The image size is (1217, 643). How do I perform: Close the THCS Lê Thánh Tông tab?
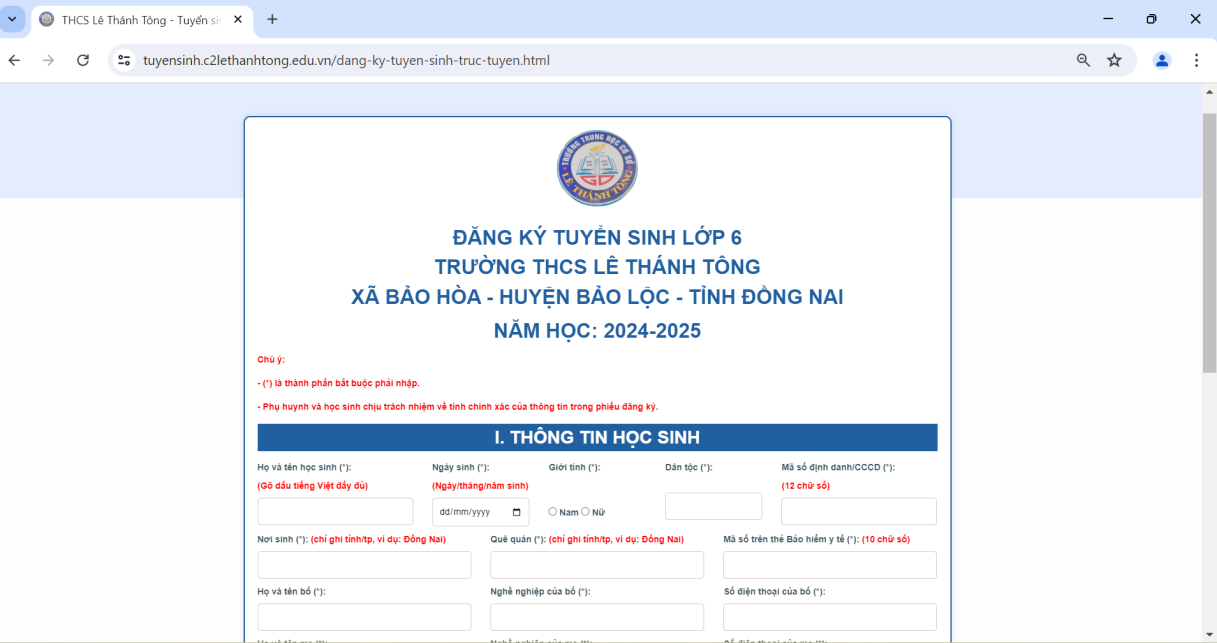240,19
